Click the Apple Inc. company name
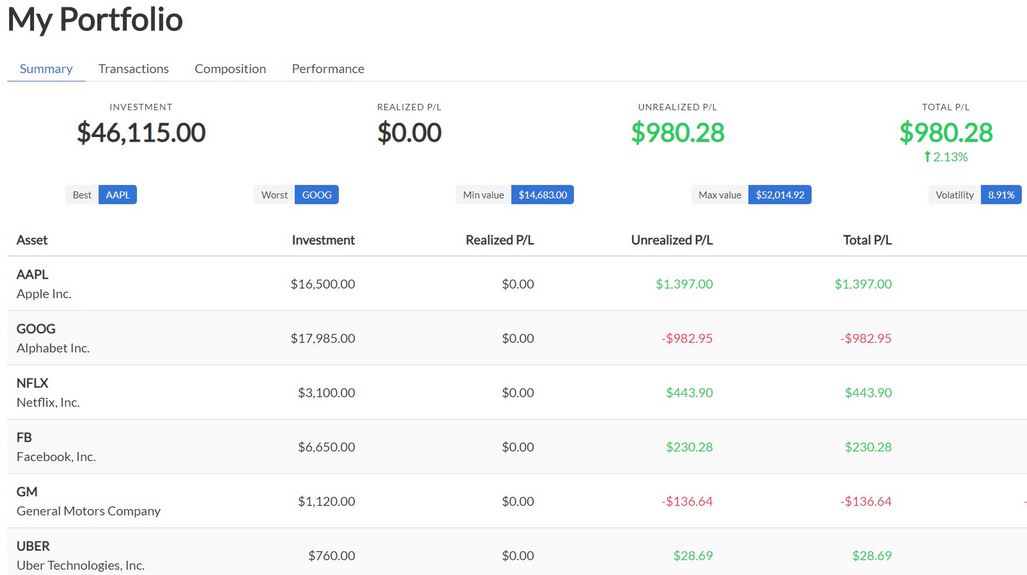This screenshot has width=1027, height=575. click(x=44, y=294)
